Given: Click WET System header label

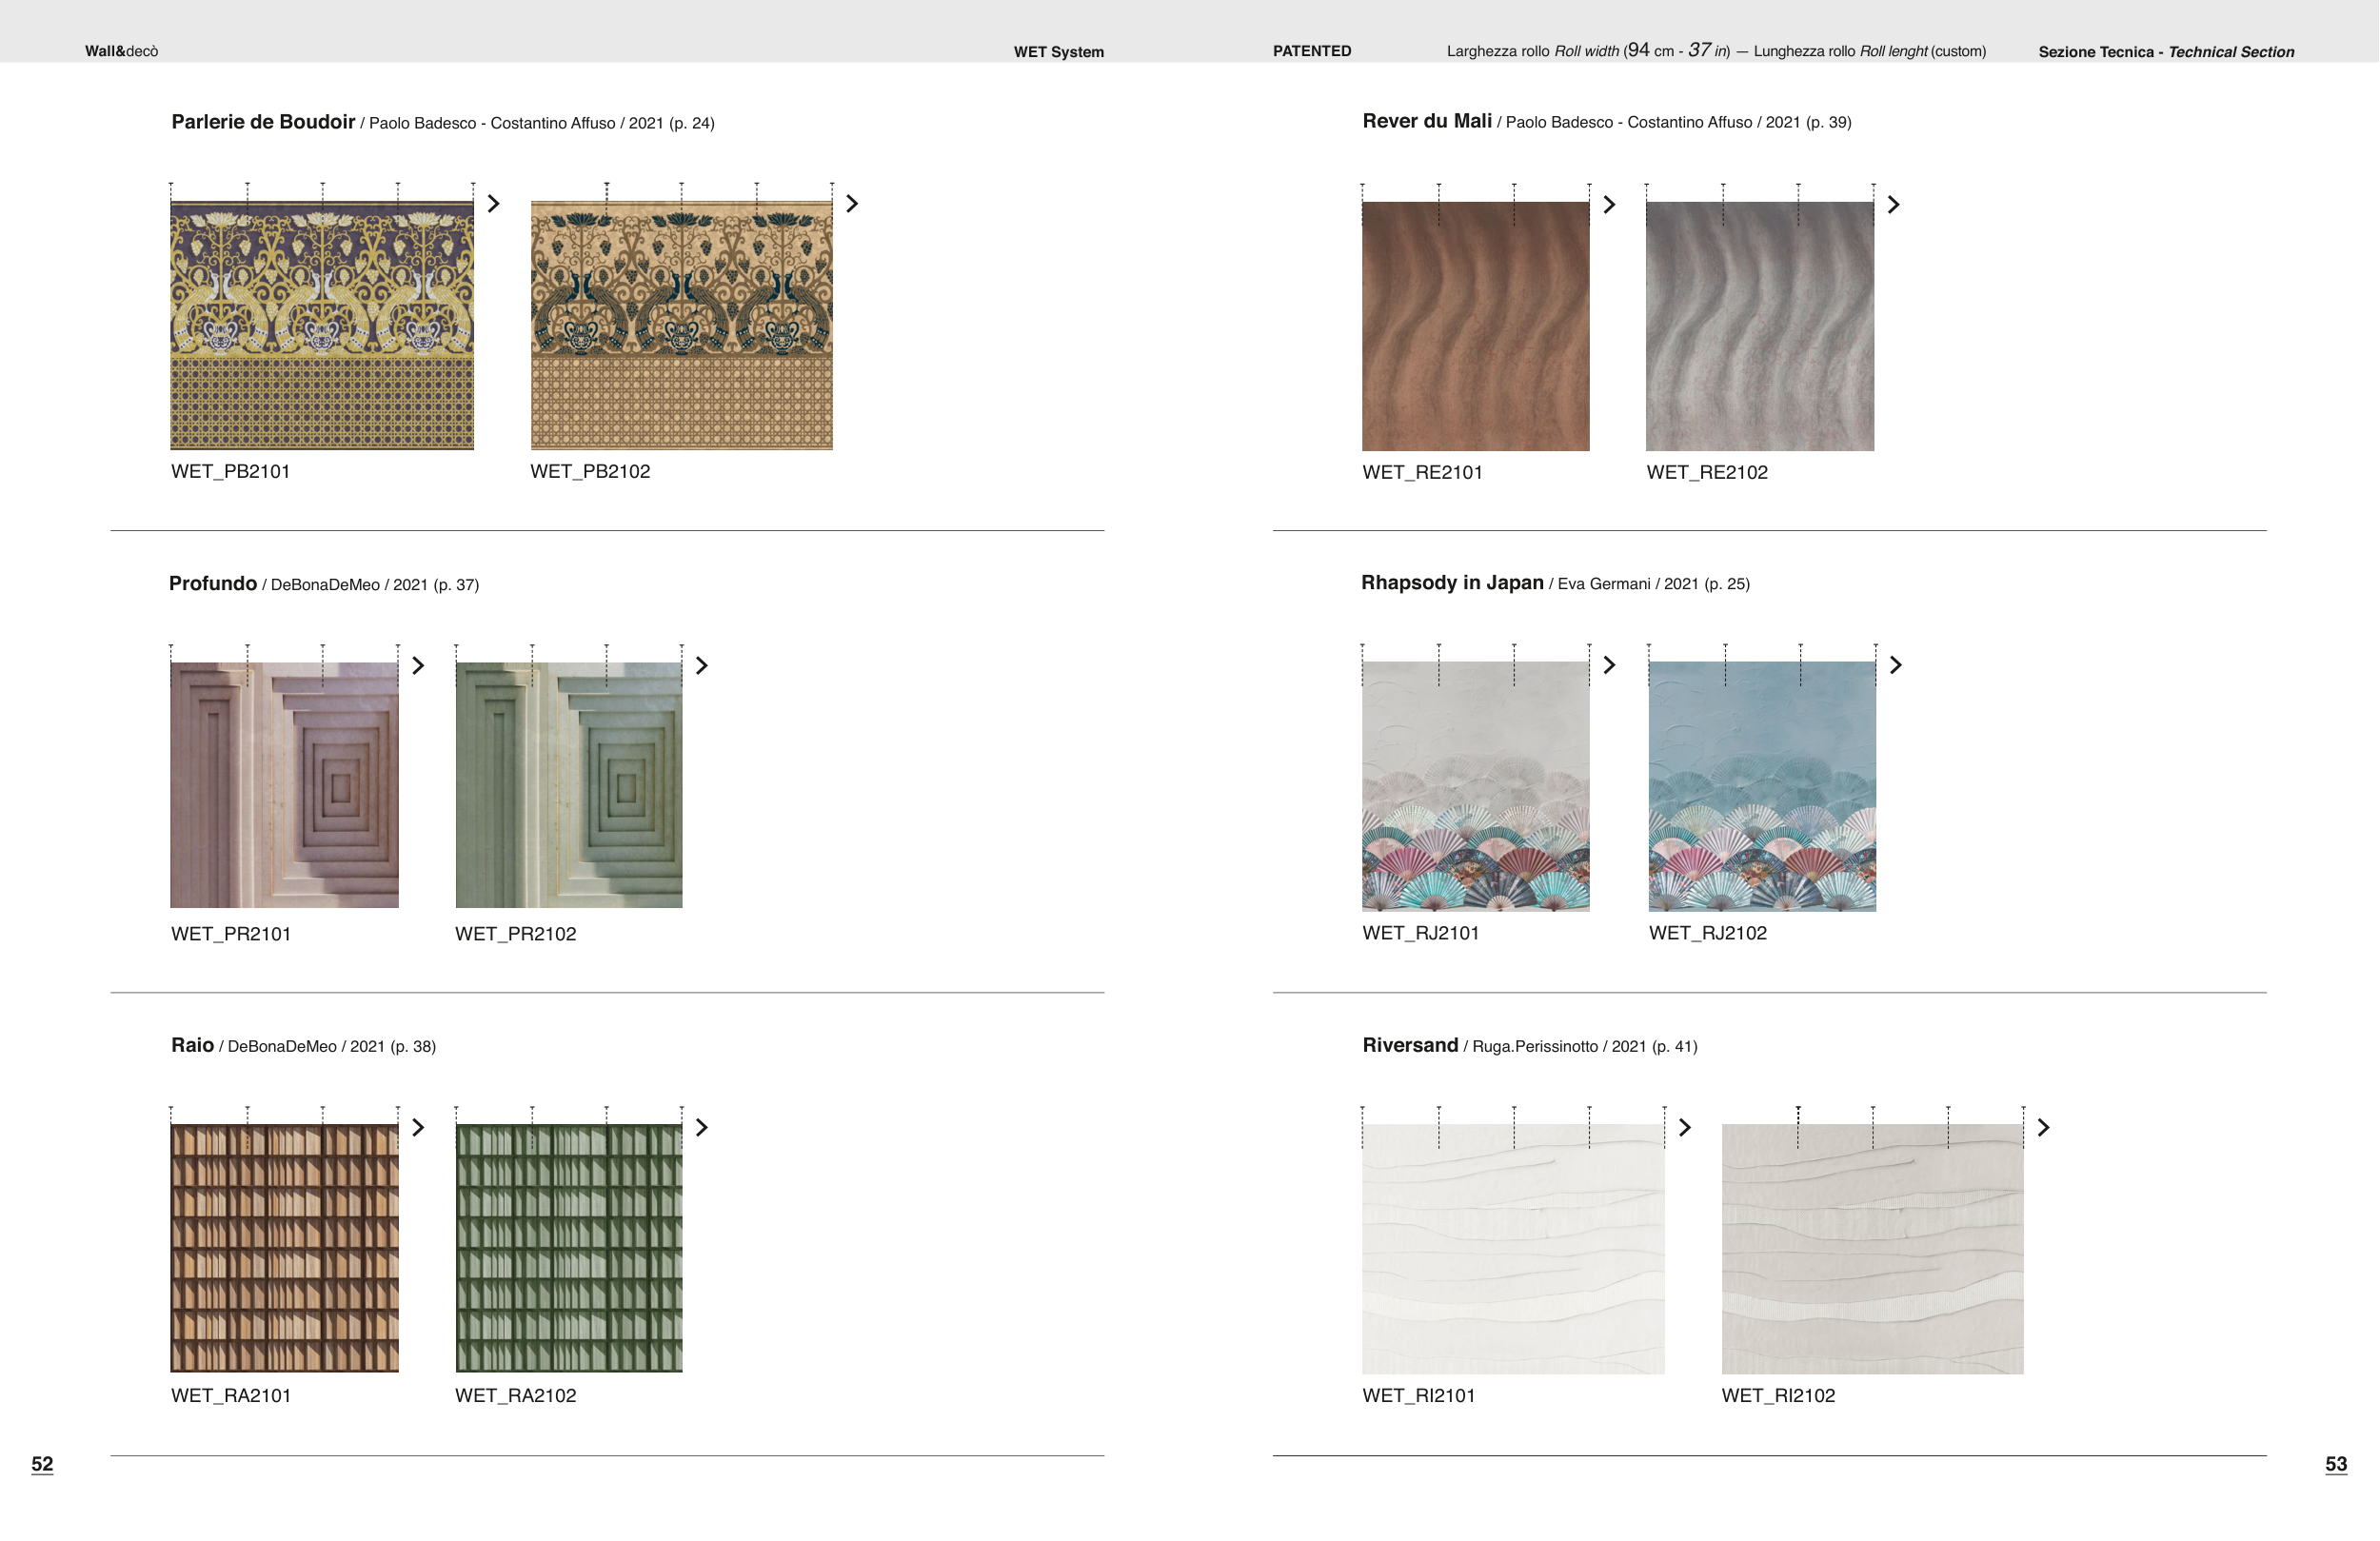Looking at the screenshot, I should click(x=1058, y=52).
